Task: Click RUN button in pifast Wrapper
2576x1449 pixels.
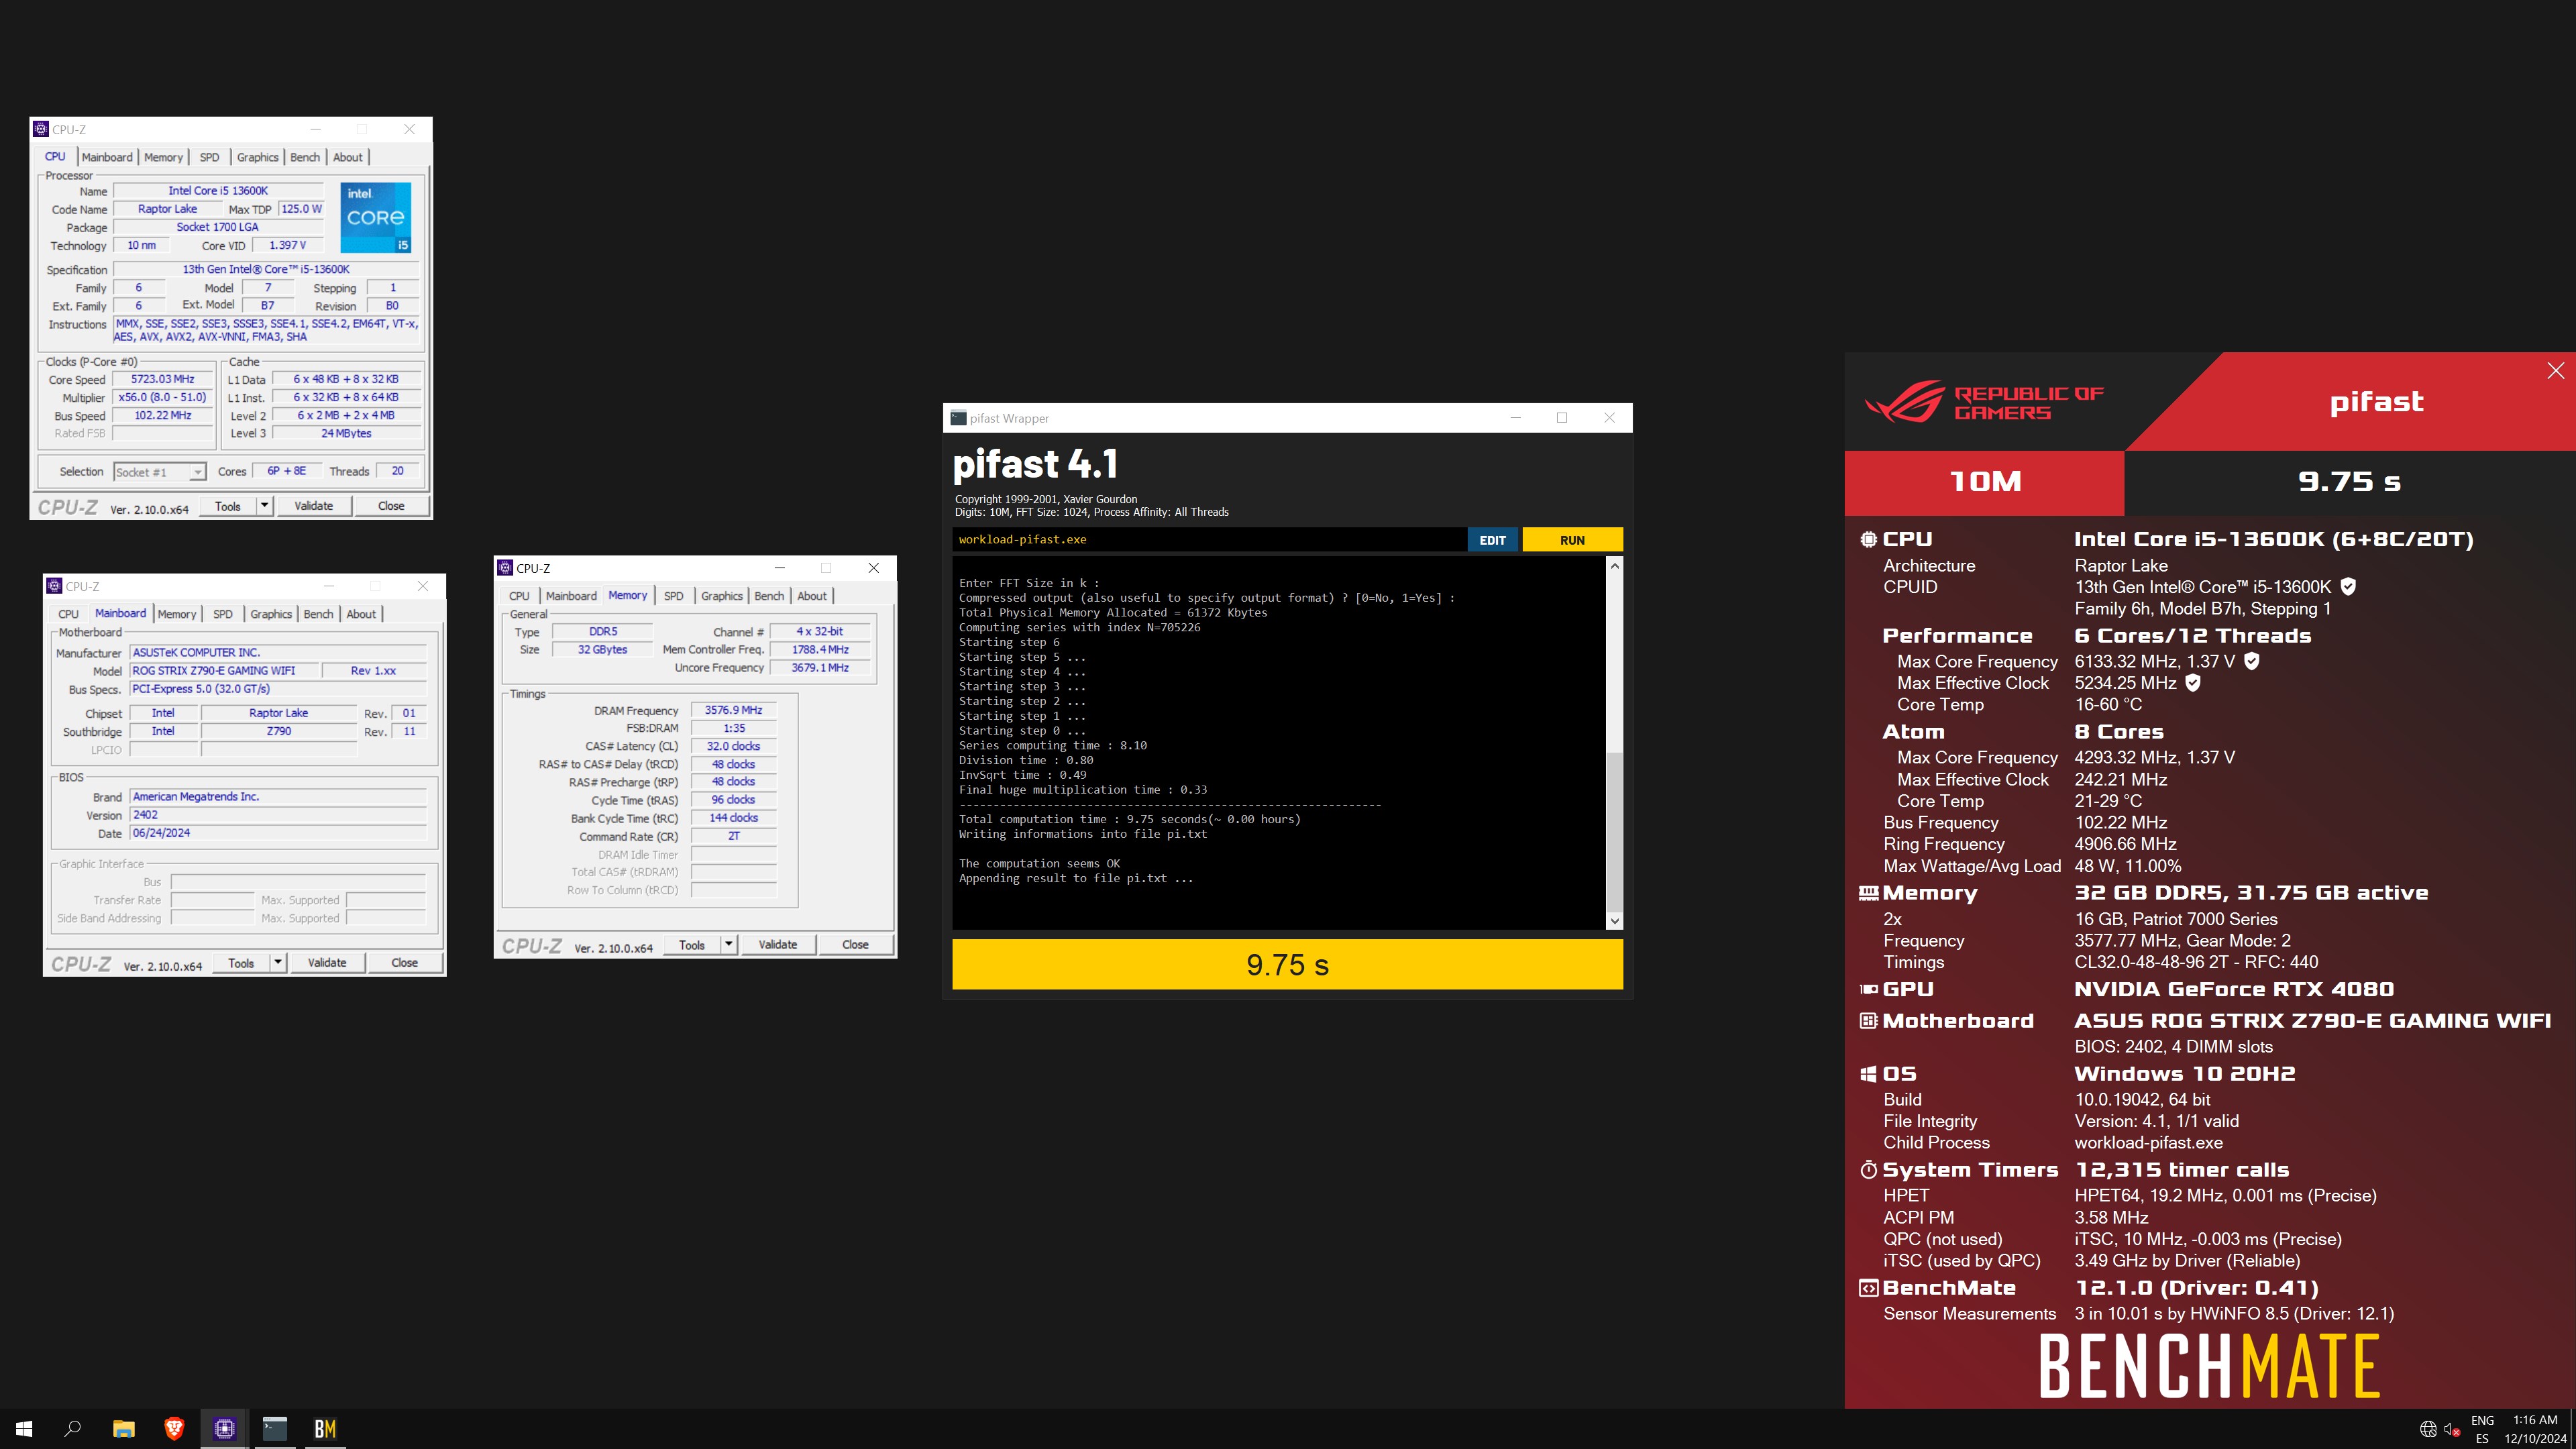Action: click(x=1572, y=540)
